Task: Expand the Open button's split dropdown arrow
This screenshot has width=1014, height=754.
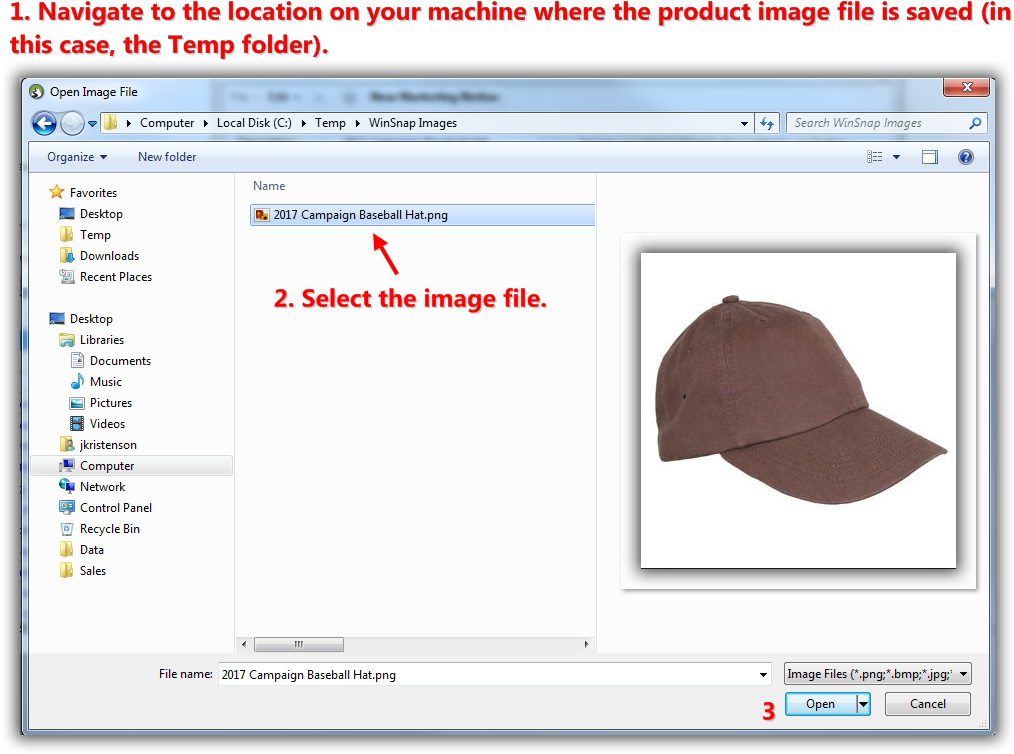Action: click(862, 703)
